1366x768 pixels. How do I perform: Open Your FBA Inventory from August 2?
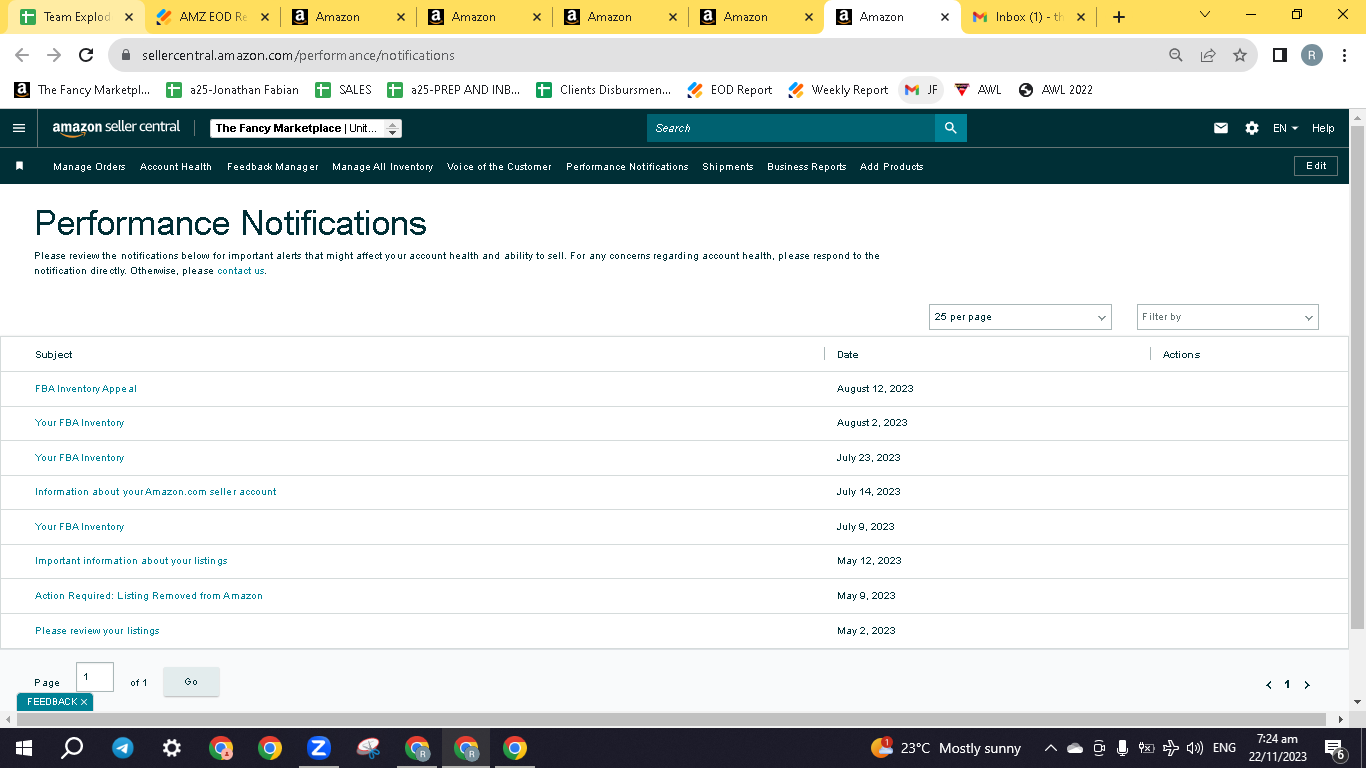pyautogui.click(x=80, y=423)
